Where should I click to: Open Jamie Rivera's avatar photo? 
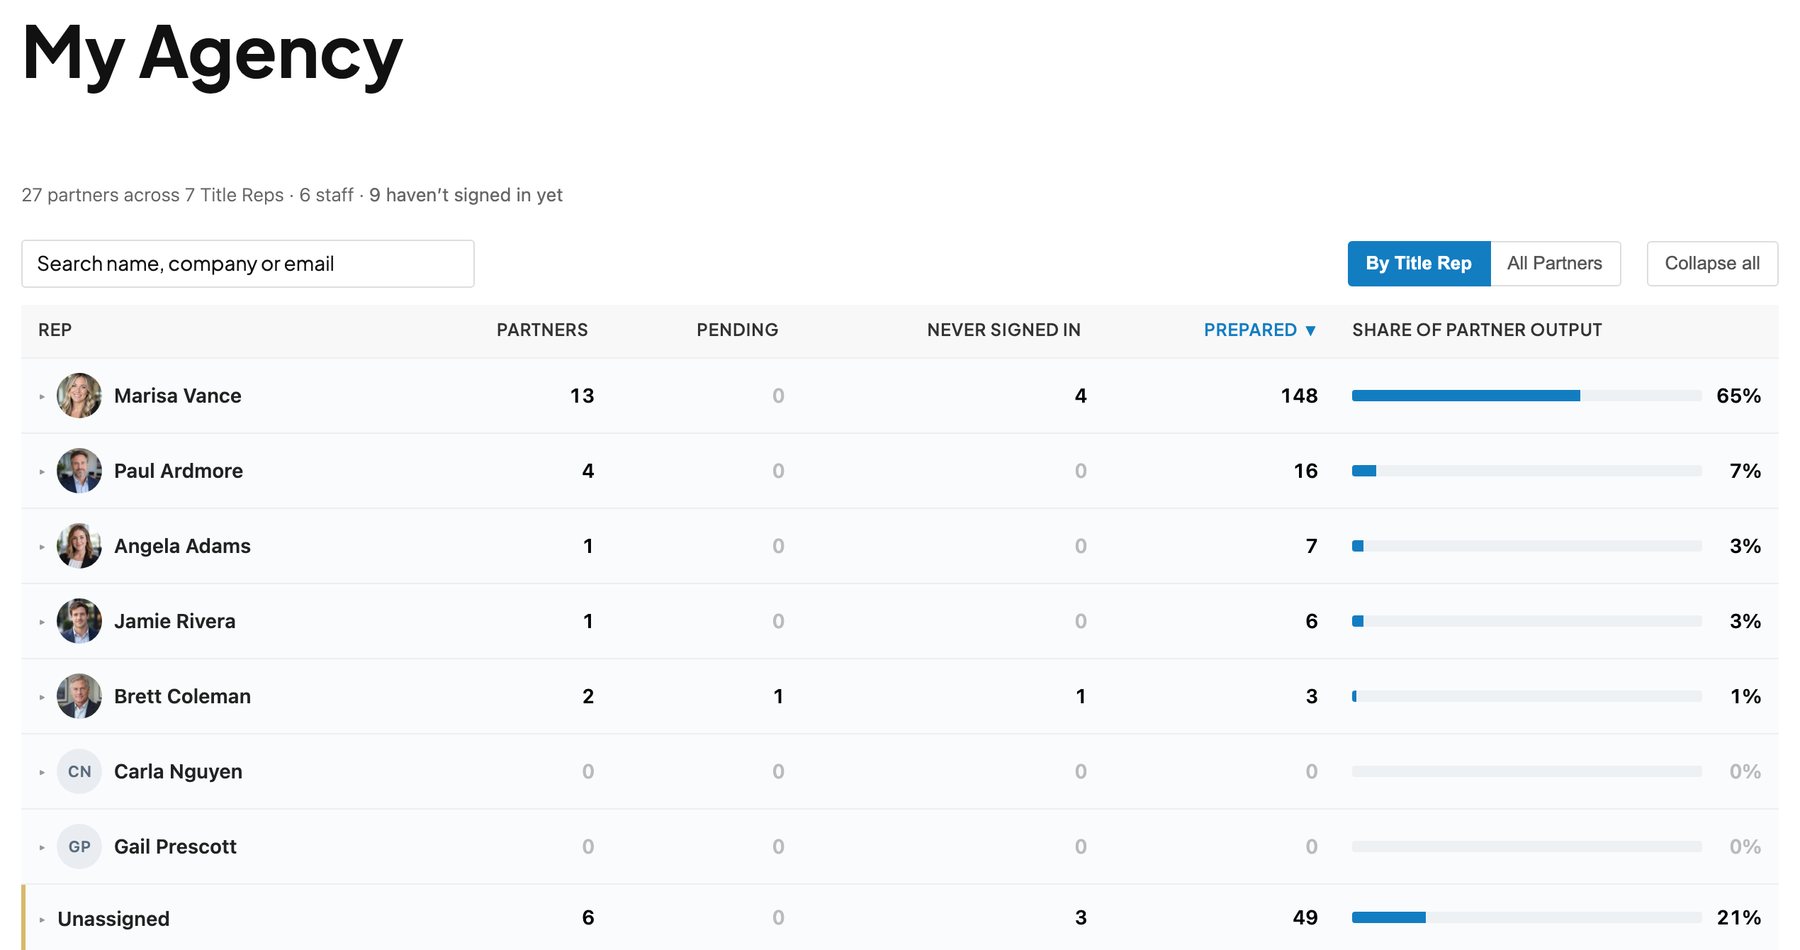coord(79,621)
